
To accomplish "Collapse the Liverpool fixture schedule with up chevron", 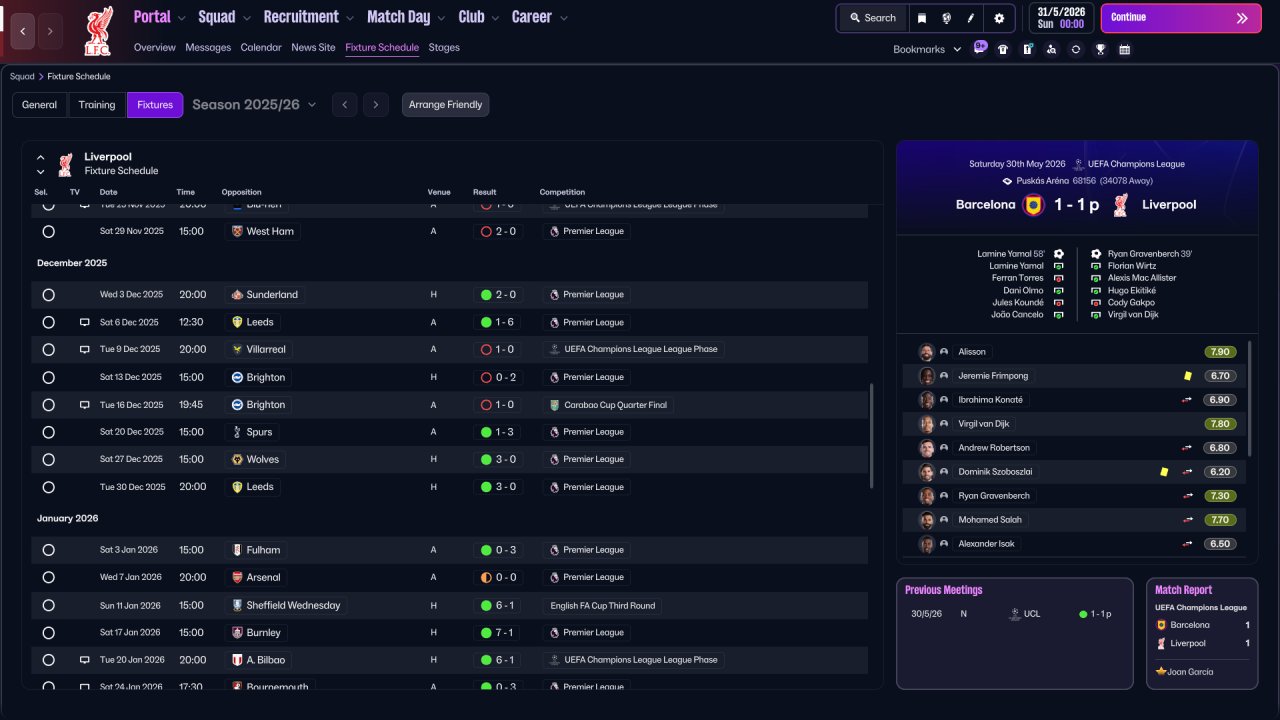I will point(41,157).
